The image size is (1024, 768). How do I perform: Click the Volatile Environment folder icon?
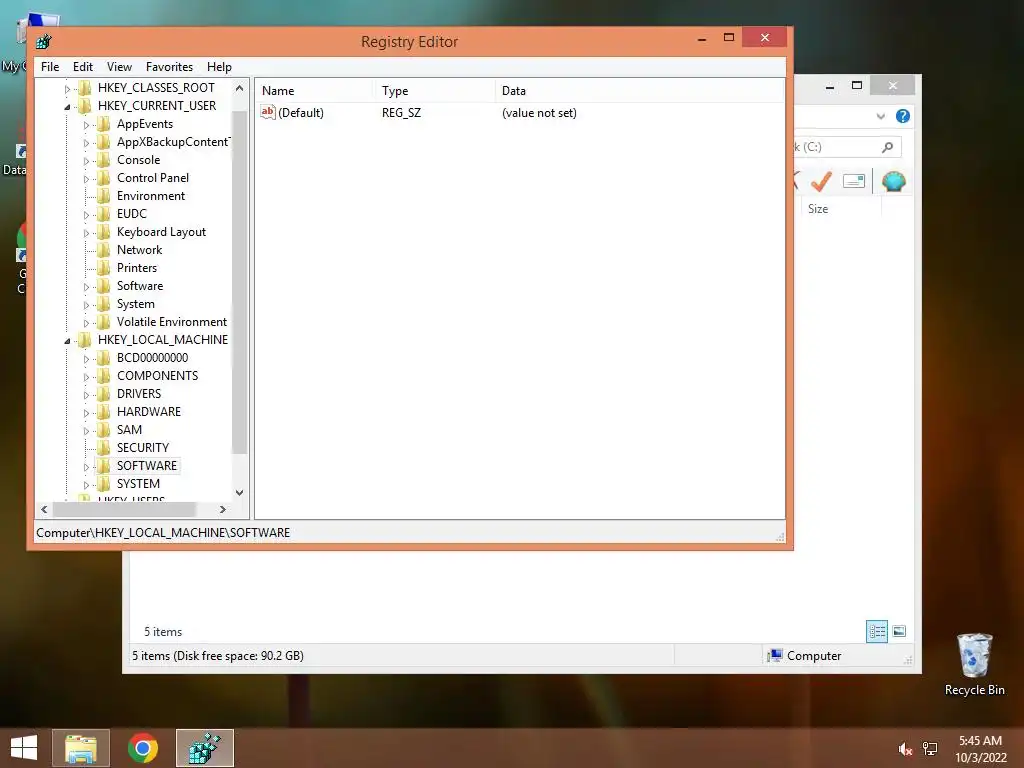click(x=104, y=321)
